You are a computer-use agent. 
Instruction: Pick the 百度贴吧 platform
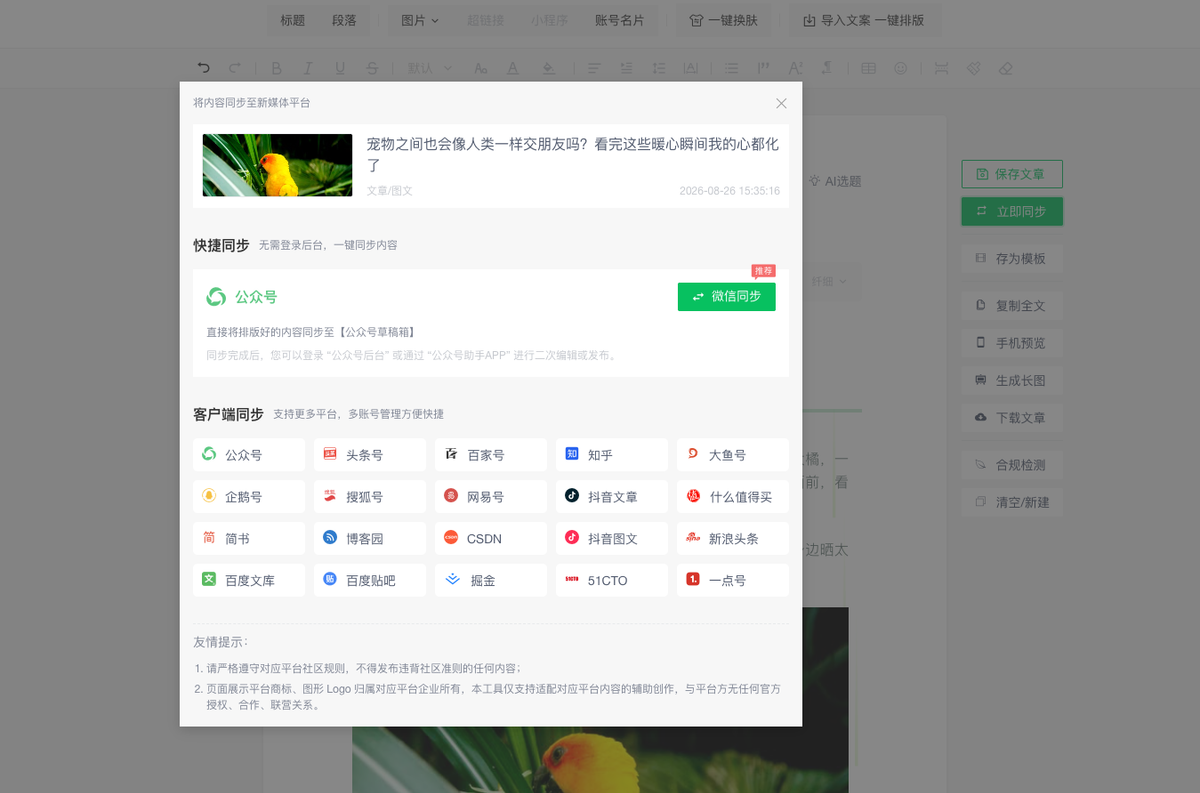click(x=370, y=581)
